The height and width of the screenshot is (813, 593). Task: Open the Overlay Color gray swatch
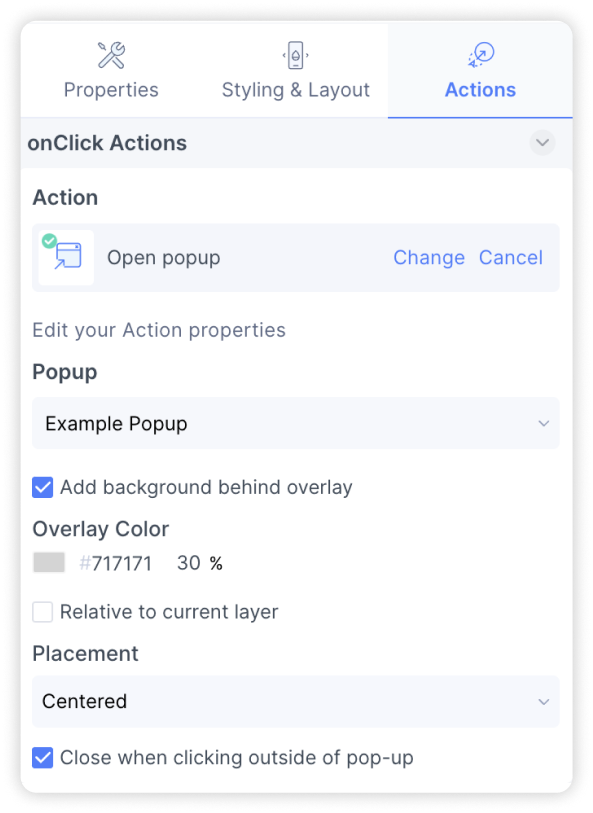49,563
